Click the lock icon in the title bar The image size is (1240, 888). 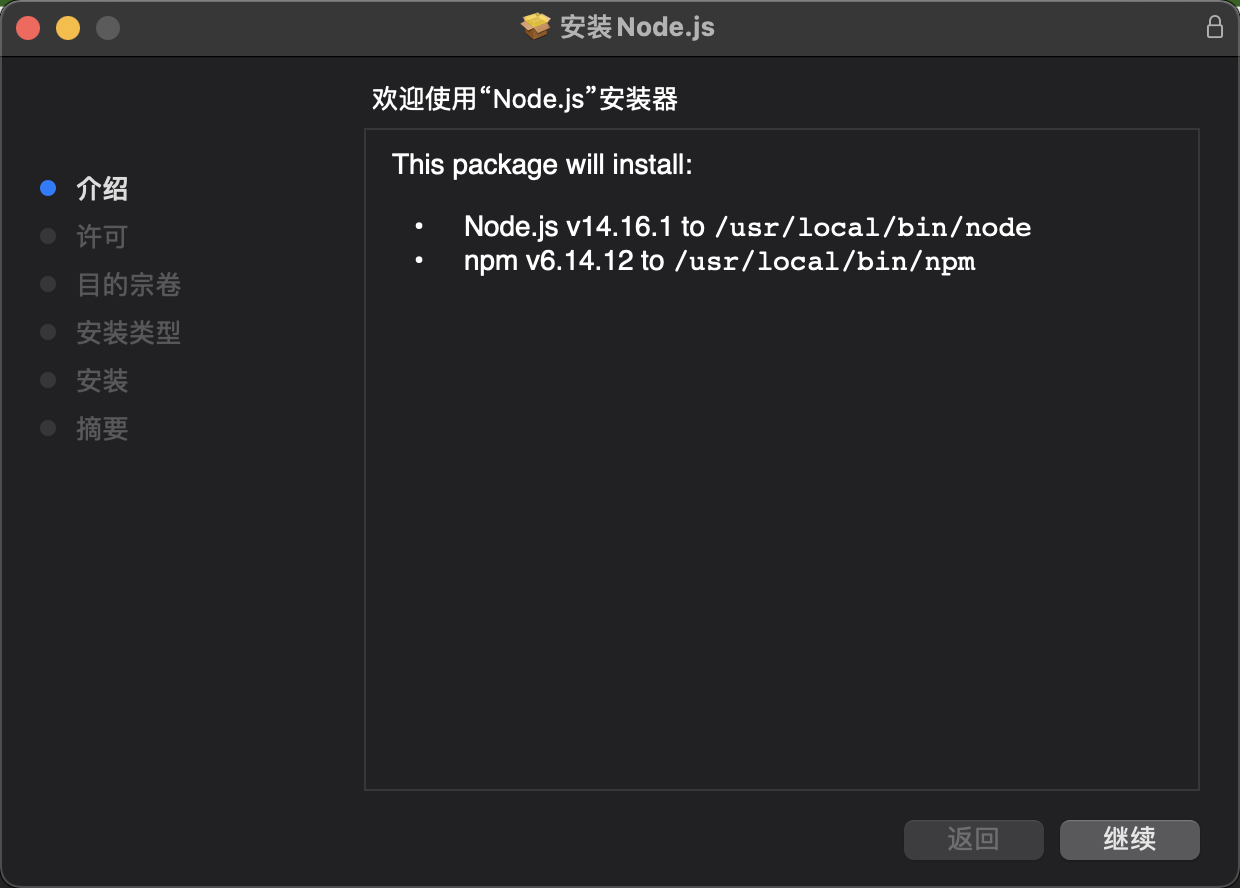(1215, 27)
